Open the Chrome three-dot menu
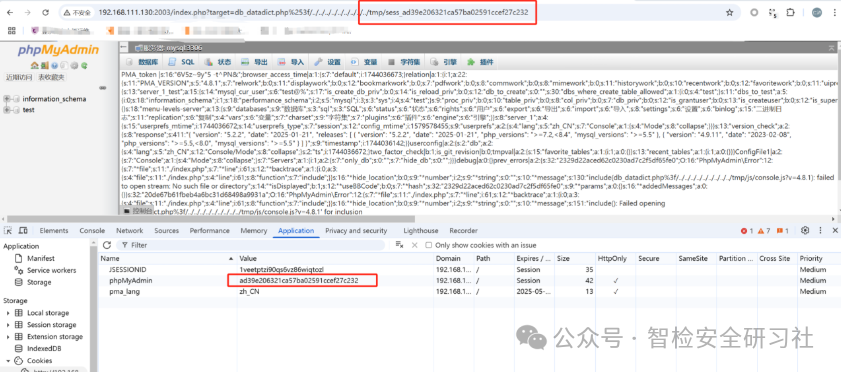Image resolution: width=841 pixels, height=372 pixels. (834, 12)
